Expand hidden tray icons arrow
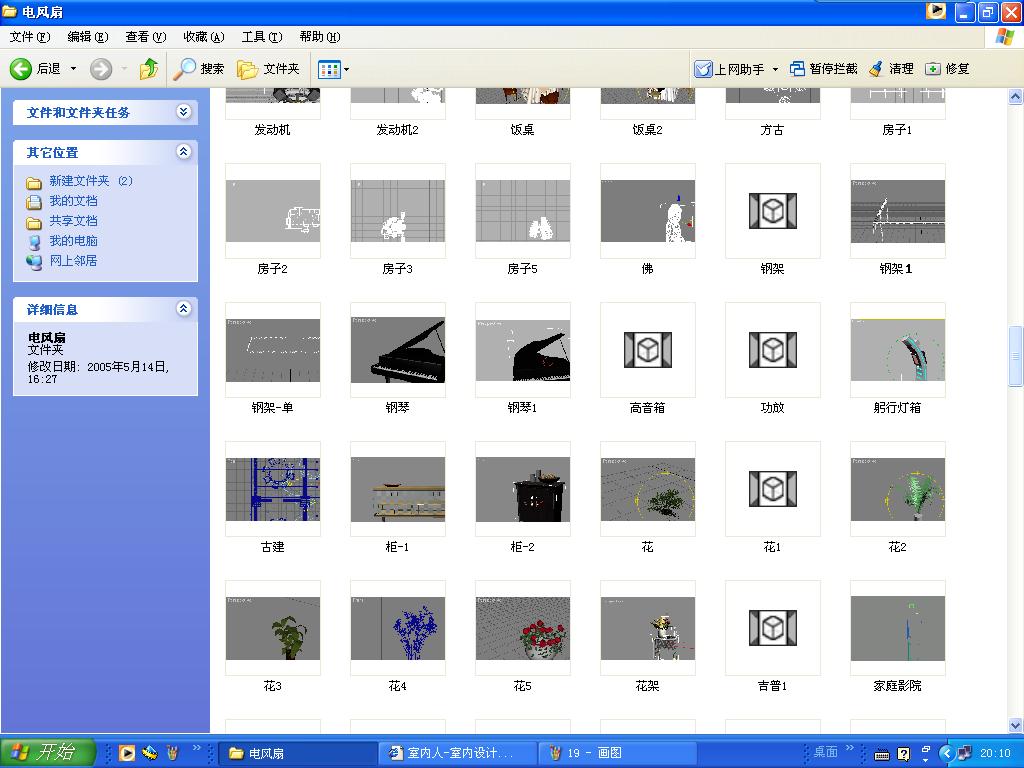1024x768 pixels. point(946,754)
